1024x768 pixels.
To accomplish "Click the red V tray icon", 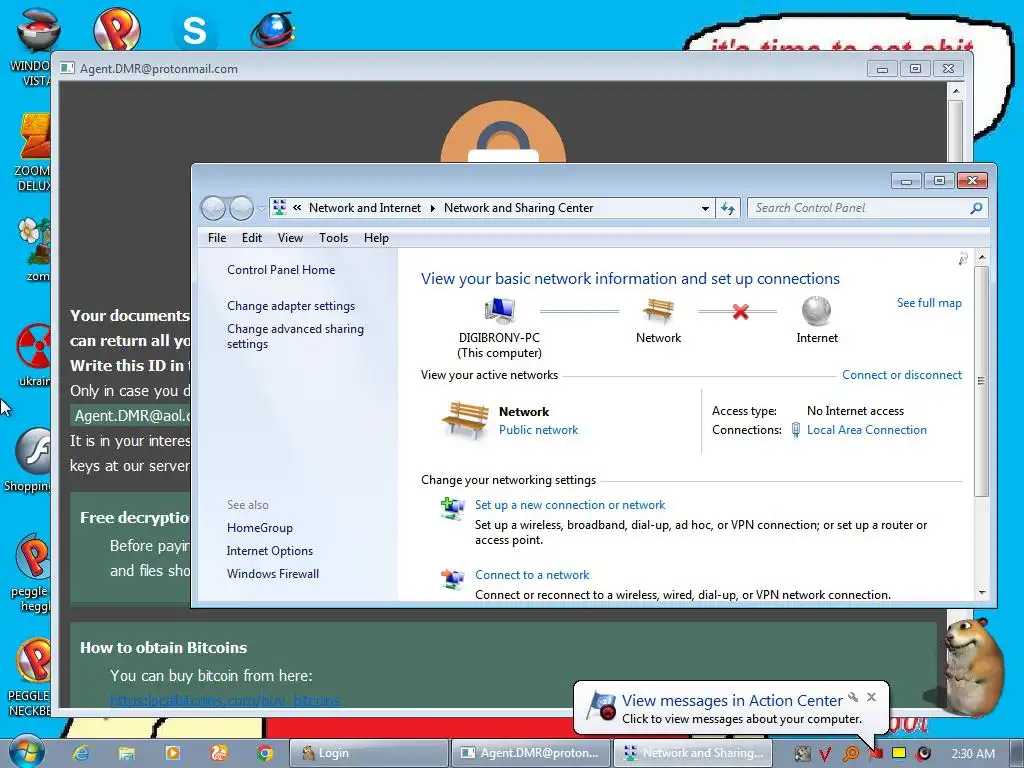I will coord(825,754).
